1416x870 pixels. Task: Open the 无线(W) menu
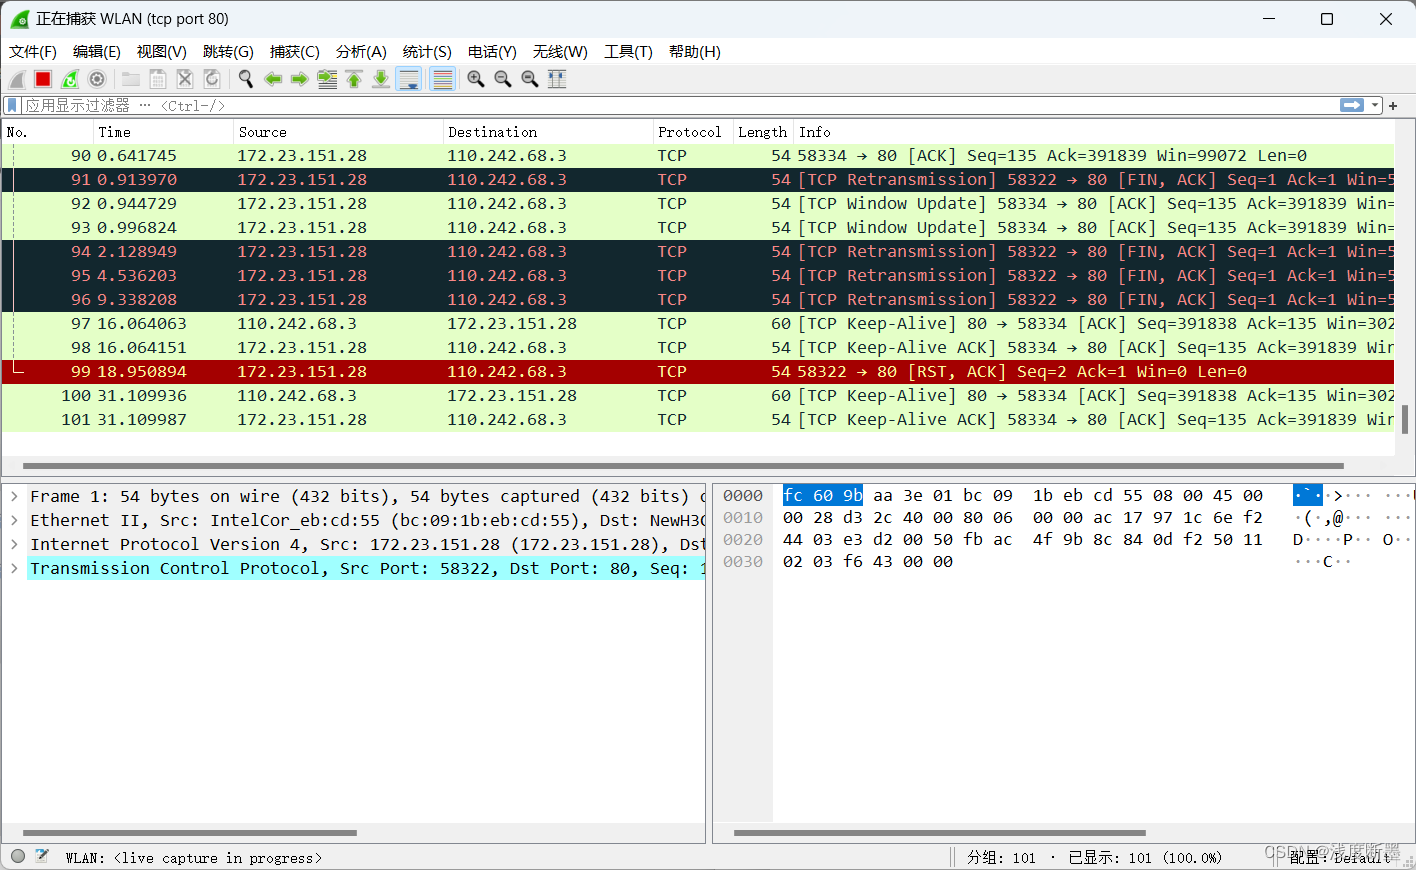point(560,52)
